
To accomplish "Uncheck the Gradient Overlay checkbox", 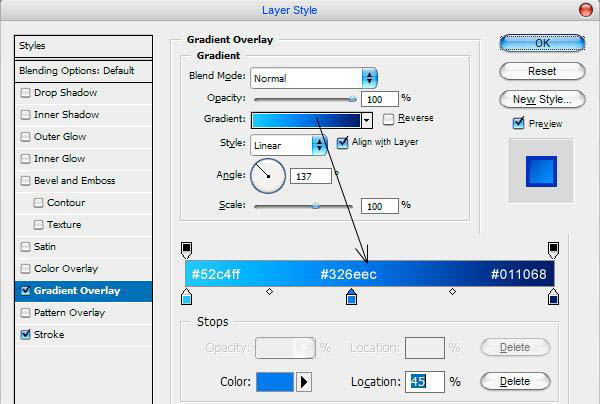I will 25,290.
